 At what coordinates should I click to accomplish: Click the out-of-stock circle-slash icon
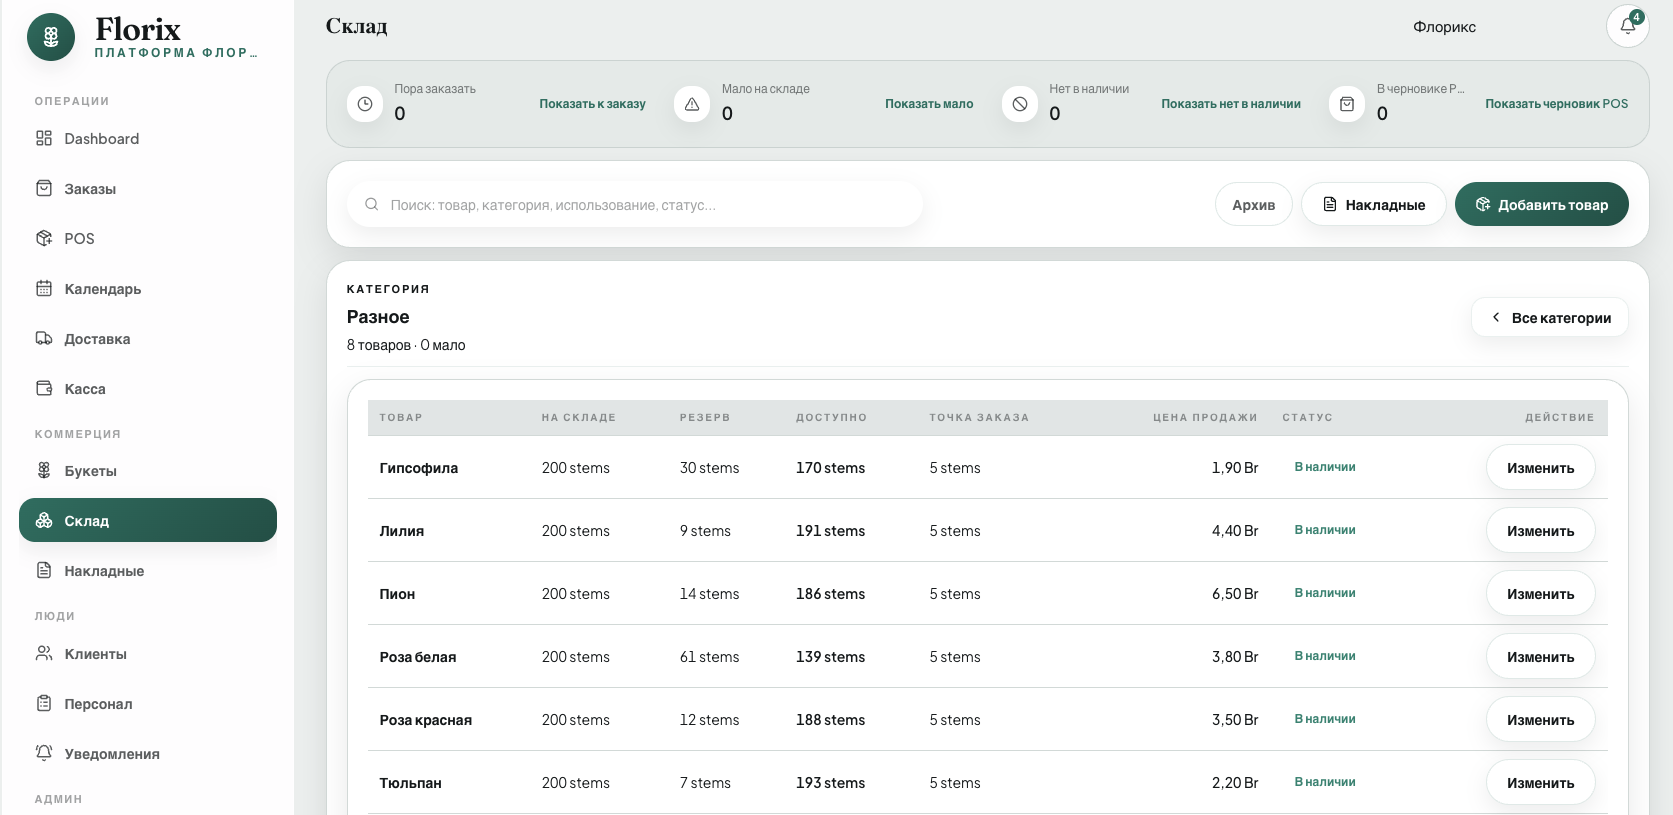click(1020, 104)
